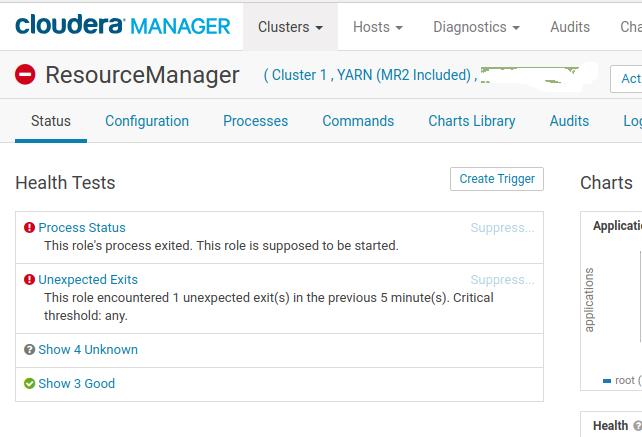The height and width of the screenshot is (437, 642).
Task: Open the Hosts dropdown menu
Action: 378,27
